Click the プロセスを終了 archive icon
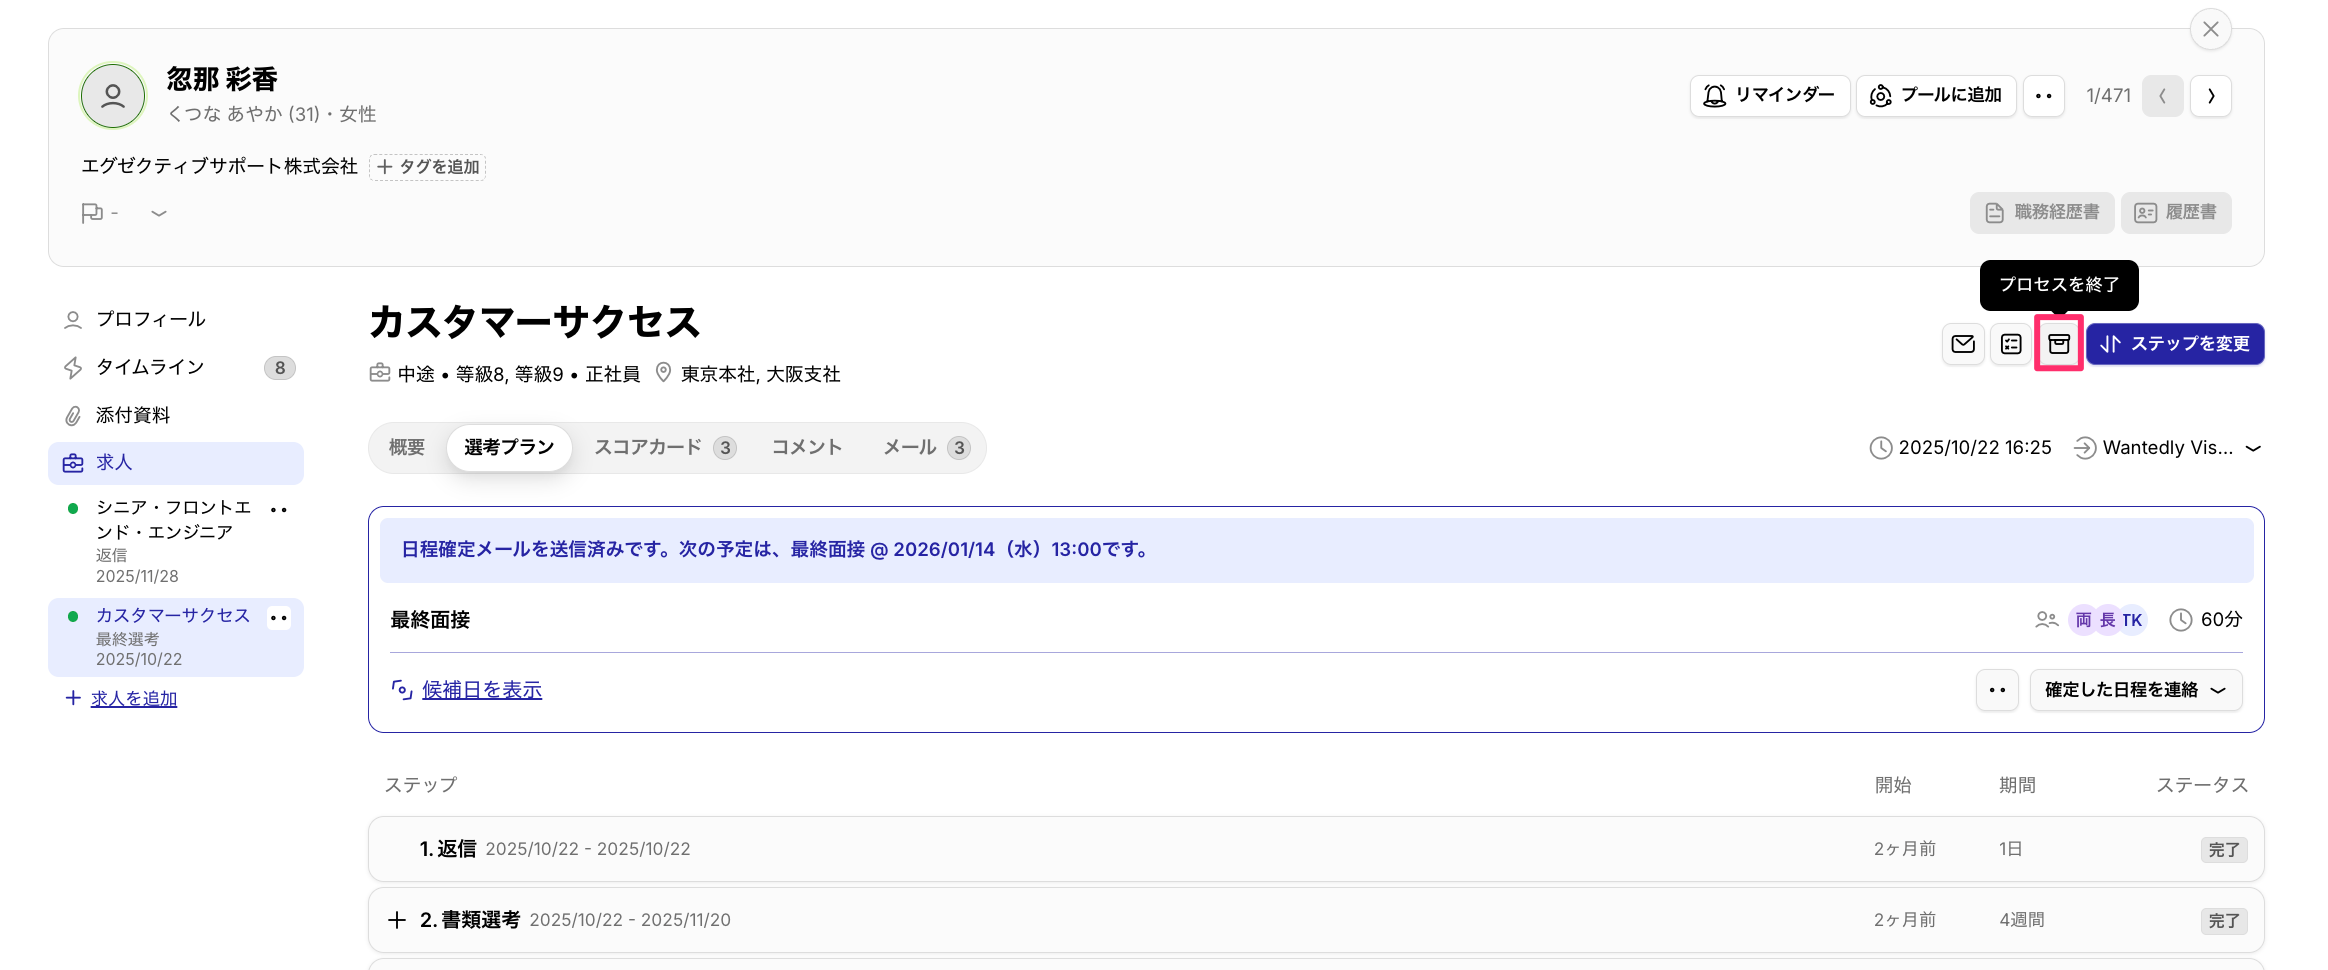Viewport: 2328px width, 970px height. click(2058, 344)
